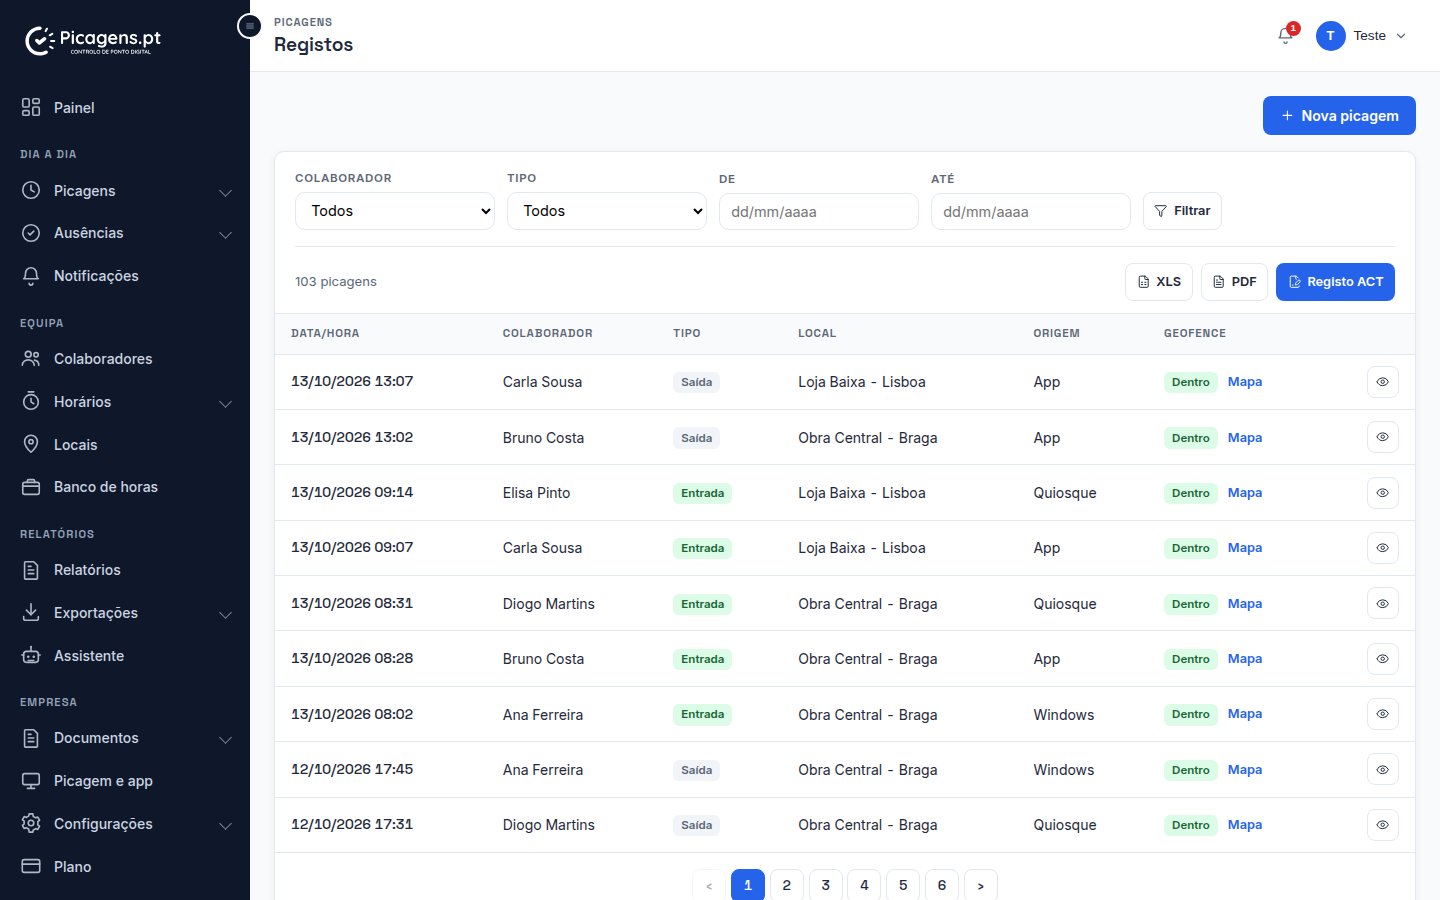1440x900 pixels.
Task: Open the notifications bell icon
Action: pos(1286,36)
